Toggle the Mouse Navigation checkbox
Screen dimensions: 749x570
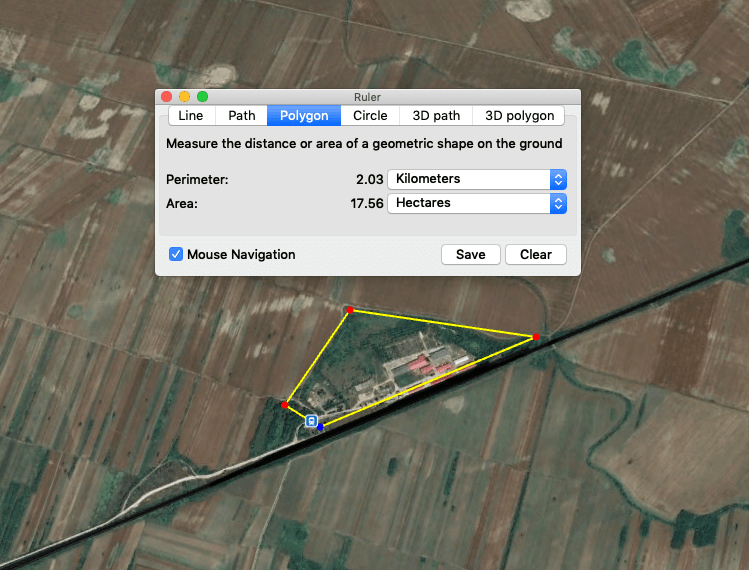[x=176, y=254]
